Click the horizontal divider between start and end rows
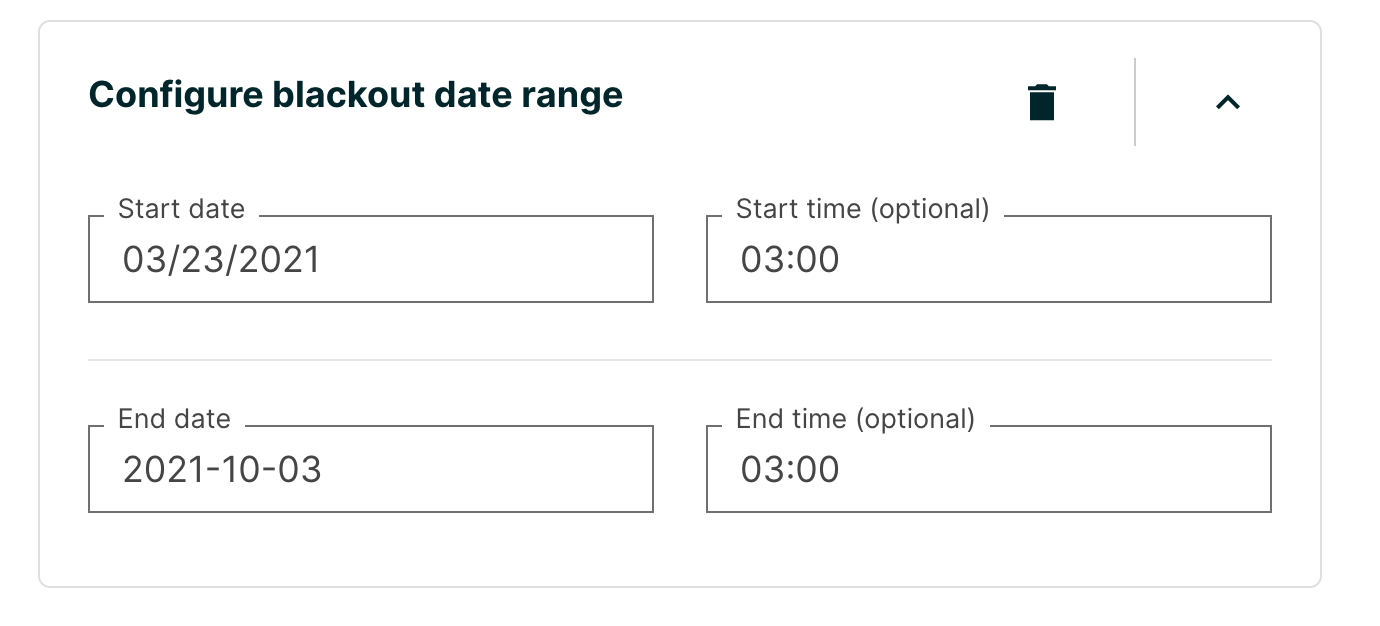Viewport: 1380px width, 626px height. click(680, 360)
